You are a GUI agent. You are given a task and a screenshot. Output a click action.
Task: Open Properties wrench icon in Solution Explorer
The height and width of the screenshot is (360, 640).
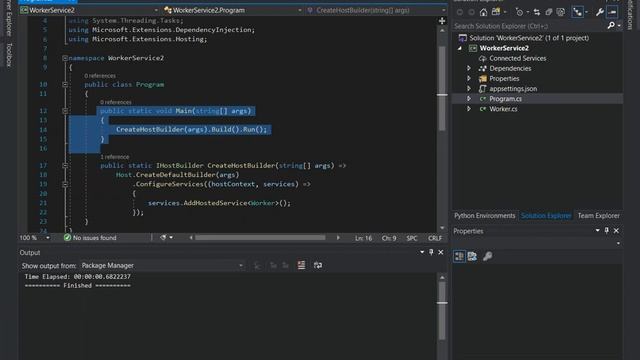click(x=600, y=12)
